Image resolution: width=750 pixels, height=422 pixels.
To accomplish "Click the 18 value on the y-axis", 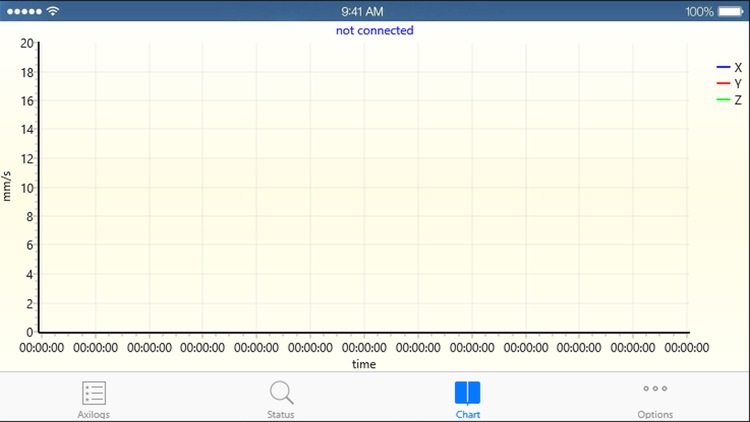I will pyautogui.click(x=27, y=73).
